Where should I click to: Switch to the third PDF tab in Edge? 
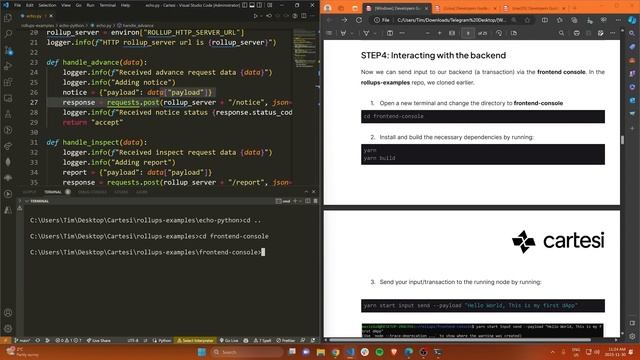(535, 8)
